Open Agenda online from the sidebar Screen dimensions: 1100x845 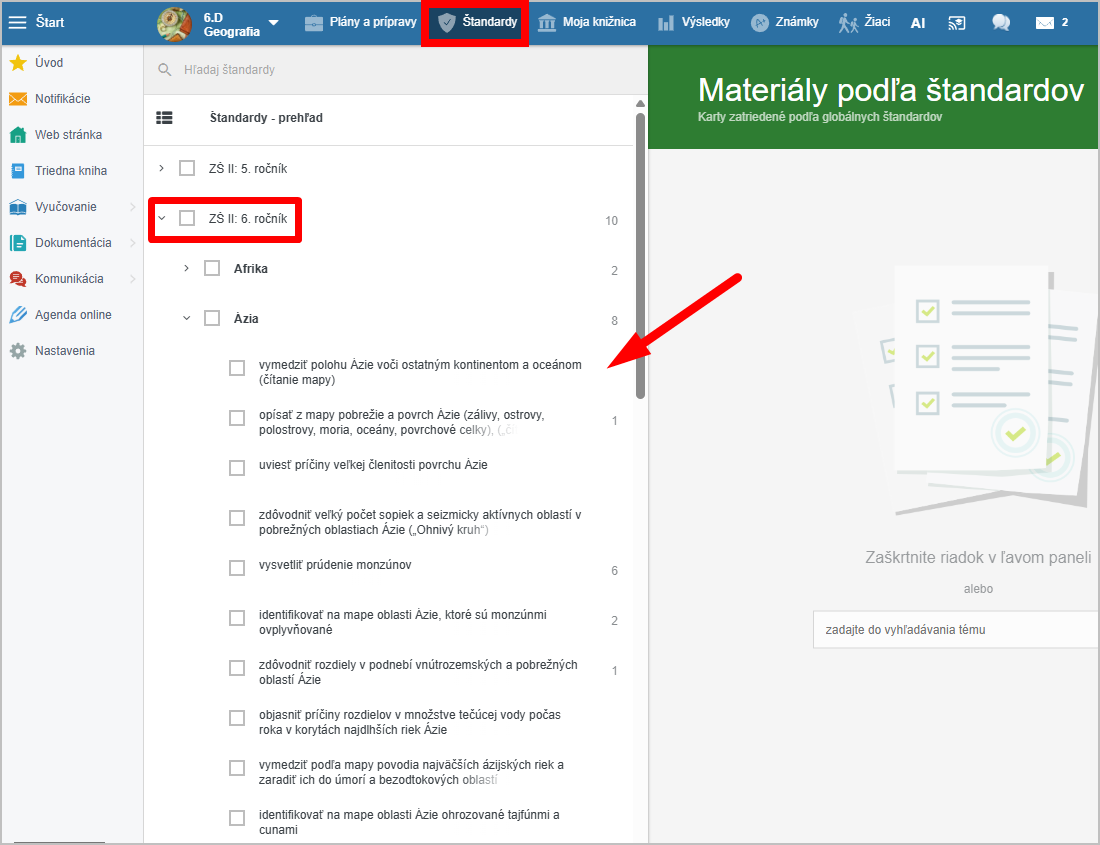point(72,315)
